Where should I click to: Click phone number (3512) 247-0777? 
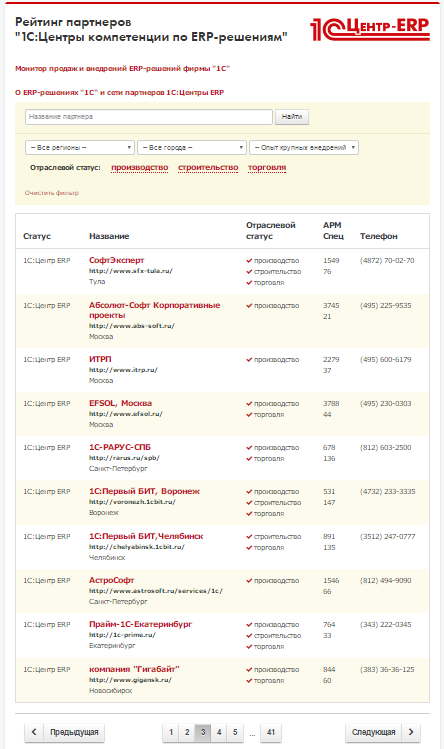pyautogui.click(x=388, y=536)
